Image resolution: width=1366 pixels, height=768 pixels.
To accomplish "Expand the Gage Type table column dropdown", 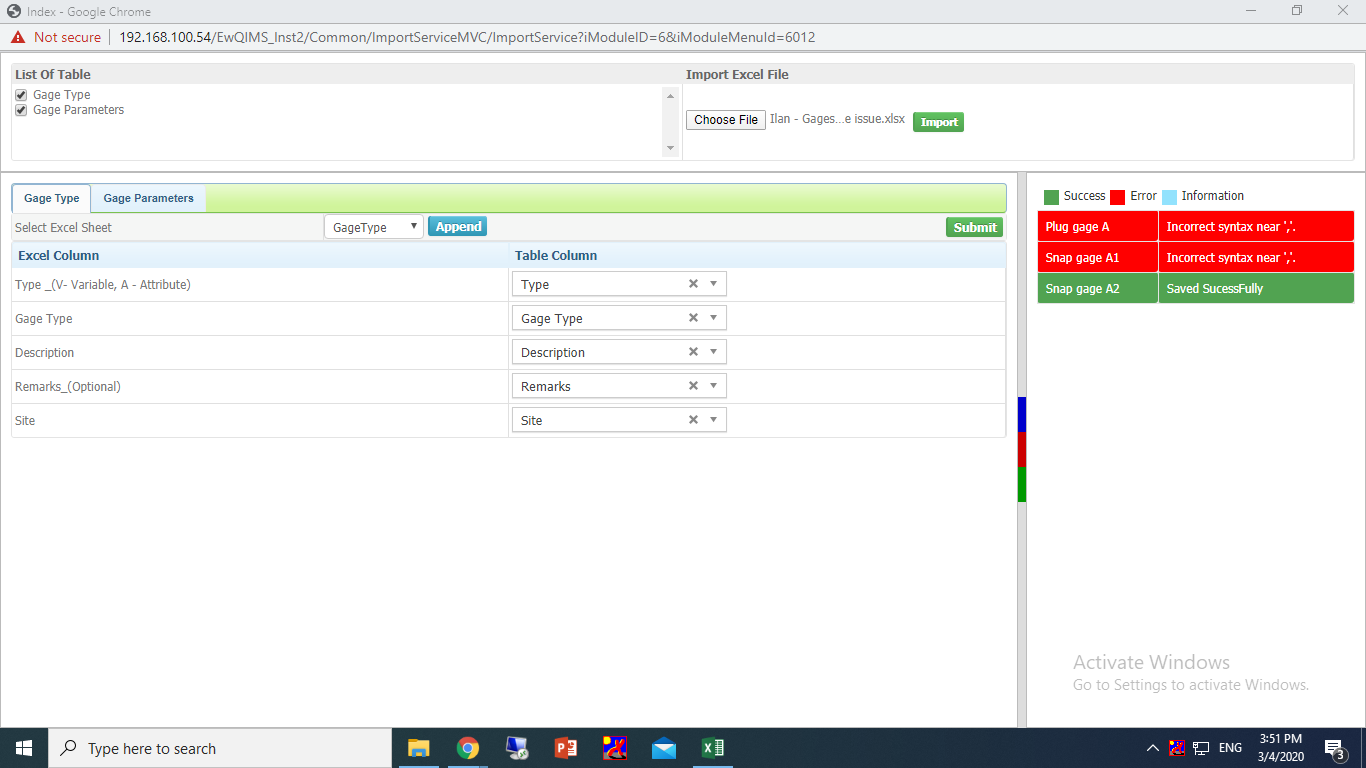I will point(713,318).
